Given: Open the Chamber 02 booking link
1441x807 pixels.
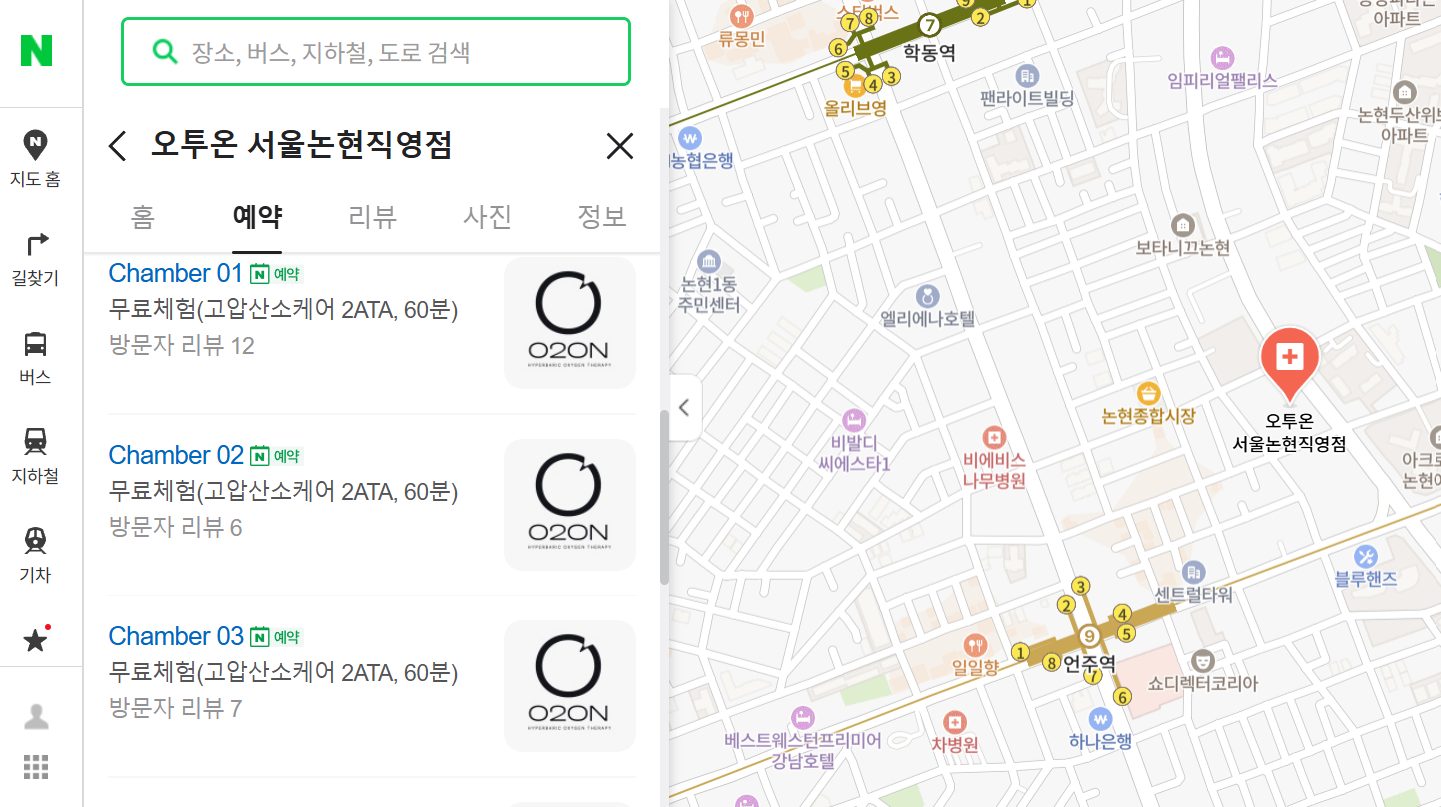Looking at the screenshot, I should (176, 455).
